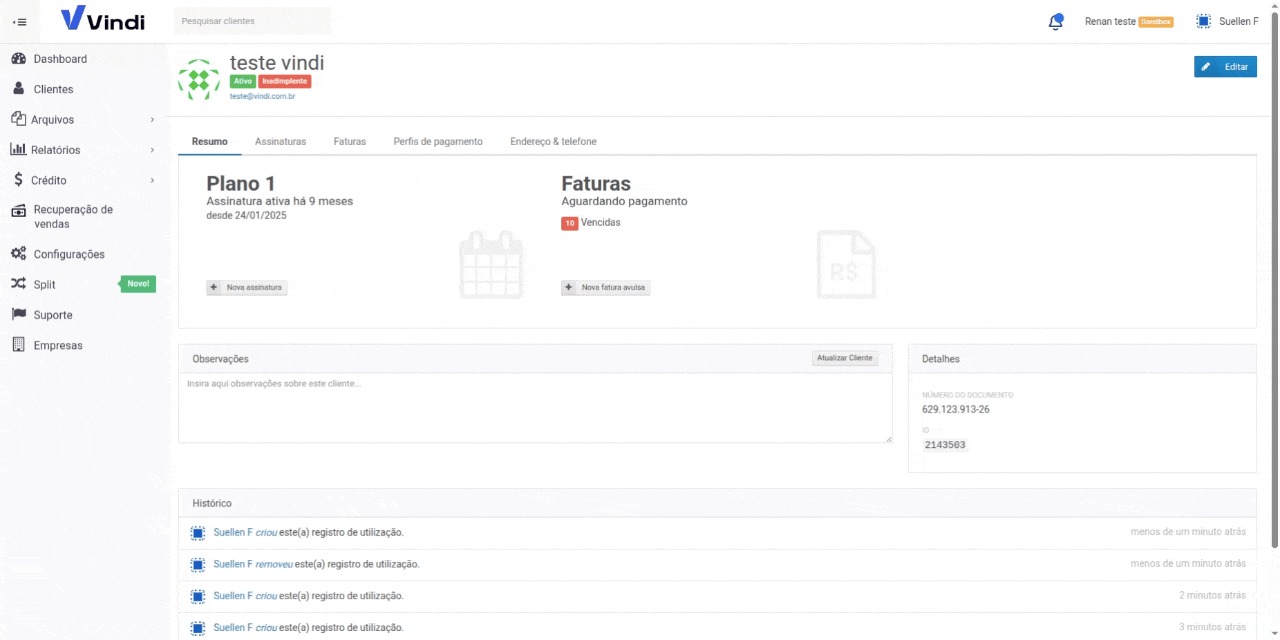
Task: Expand the Arquivos submenu chevron
Action: (x=152, y=120)
